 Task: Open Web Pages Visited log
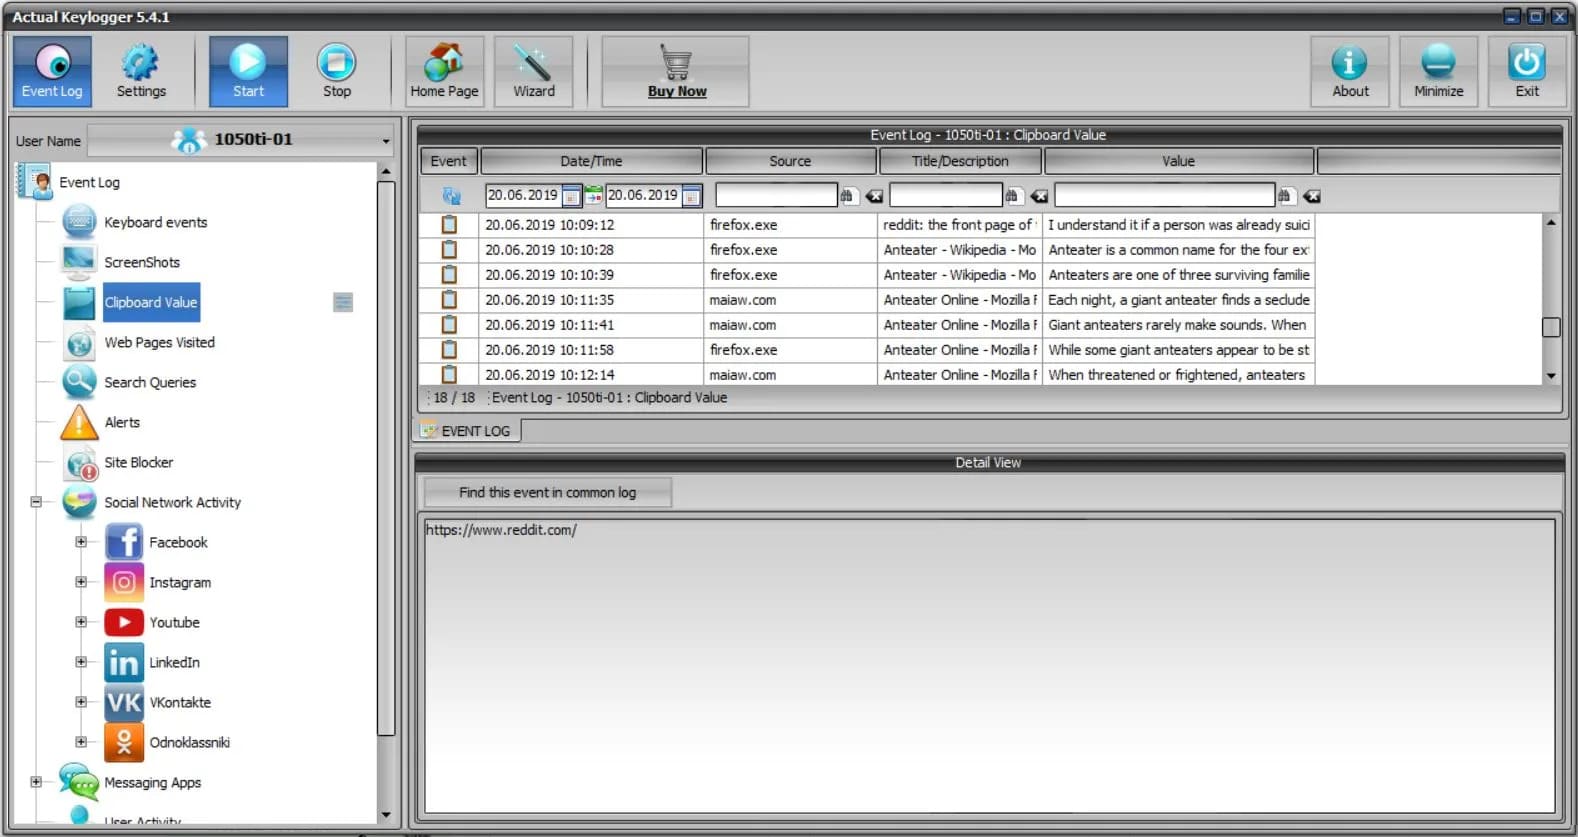(x=159, y=342)
